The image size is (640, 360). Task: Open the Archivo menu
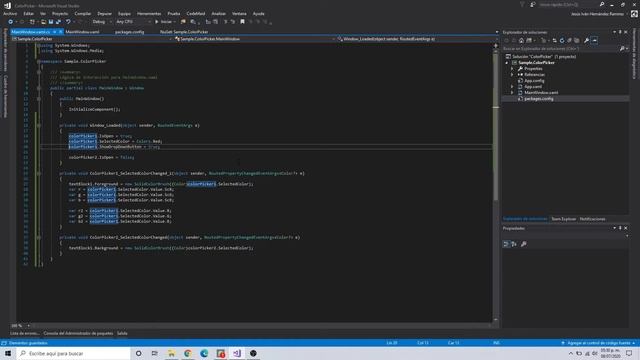(x=10, y=13)
